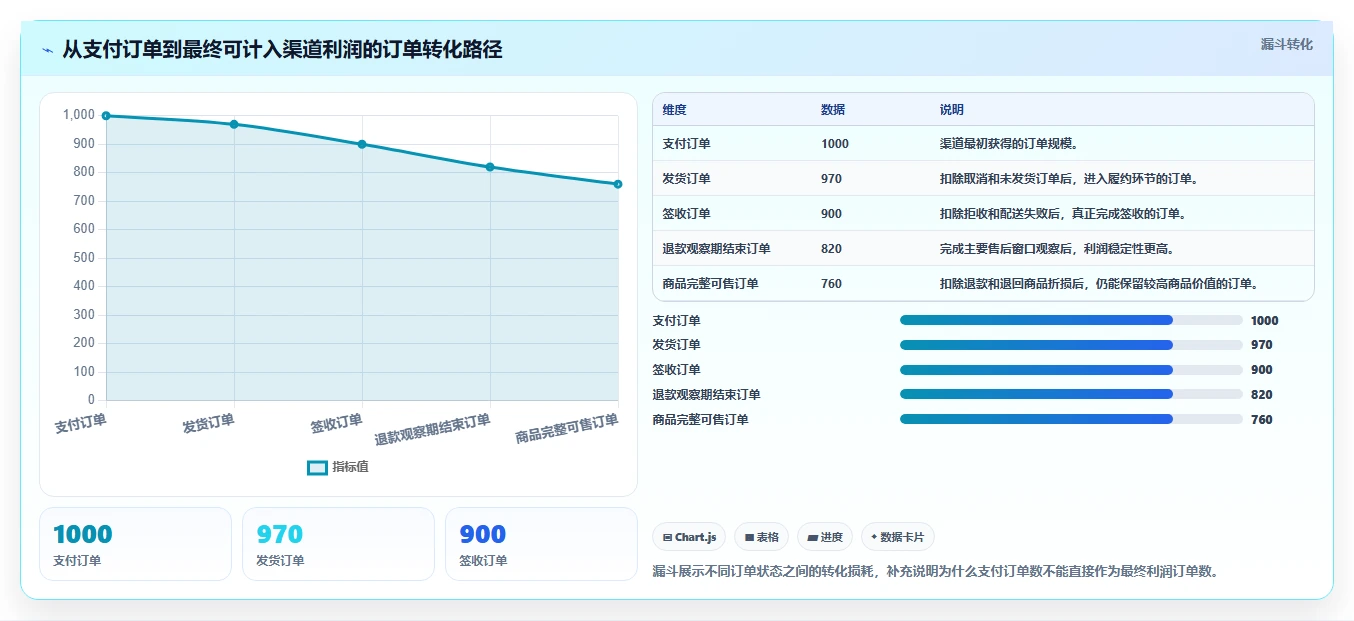Click the 维度 column header
The image size is (1354, 621).
tap(674, 110)
